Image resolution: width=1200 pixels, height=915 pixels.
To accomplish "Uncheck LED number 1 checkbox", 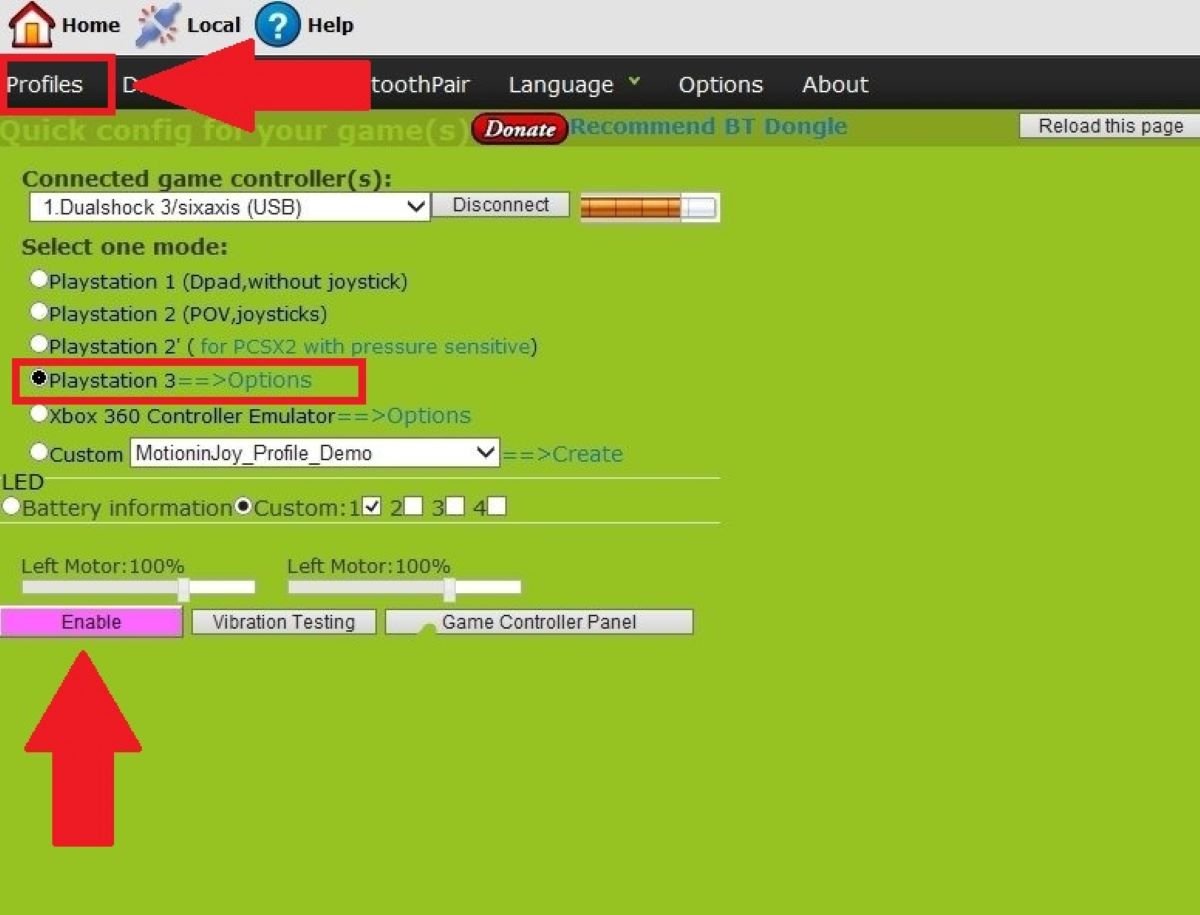I will (x=372, y=507).
